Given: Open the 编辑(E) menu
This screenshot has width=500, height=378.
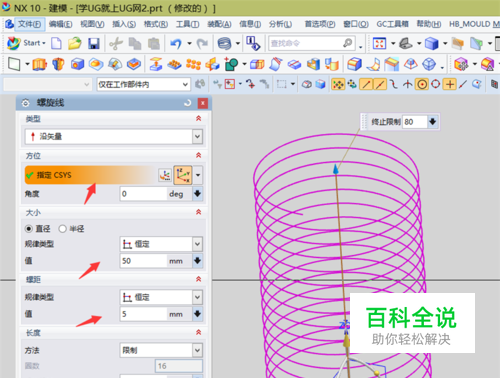Looking at the screenshot, I should point(60,24).
